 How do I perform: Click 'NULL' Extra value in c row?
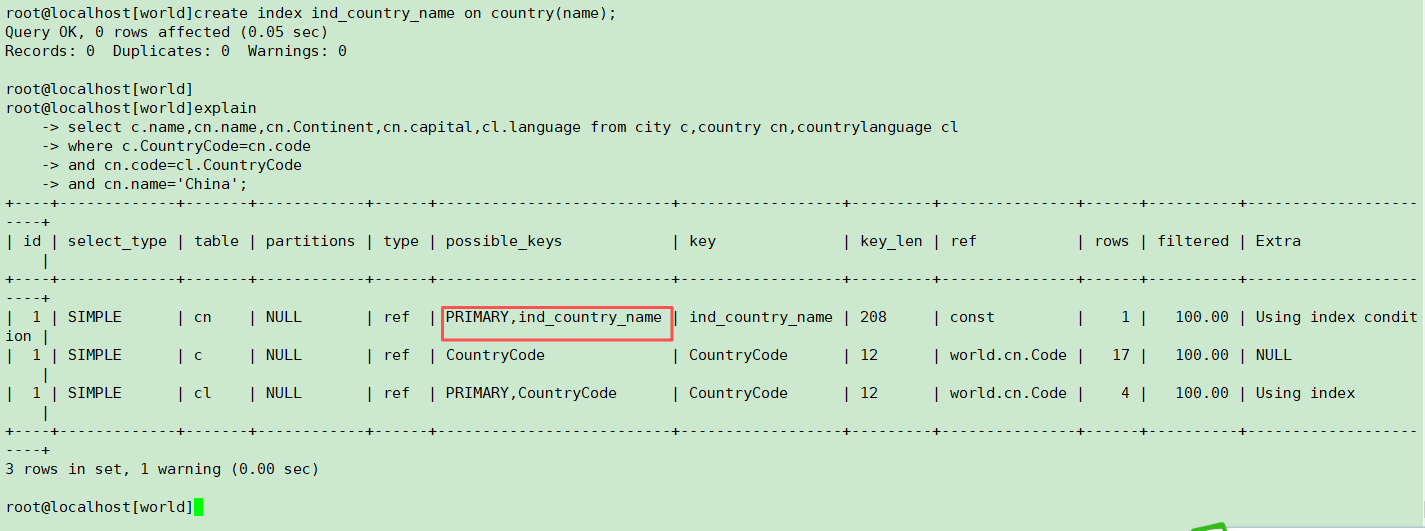point(1274,355)
